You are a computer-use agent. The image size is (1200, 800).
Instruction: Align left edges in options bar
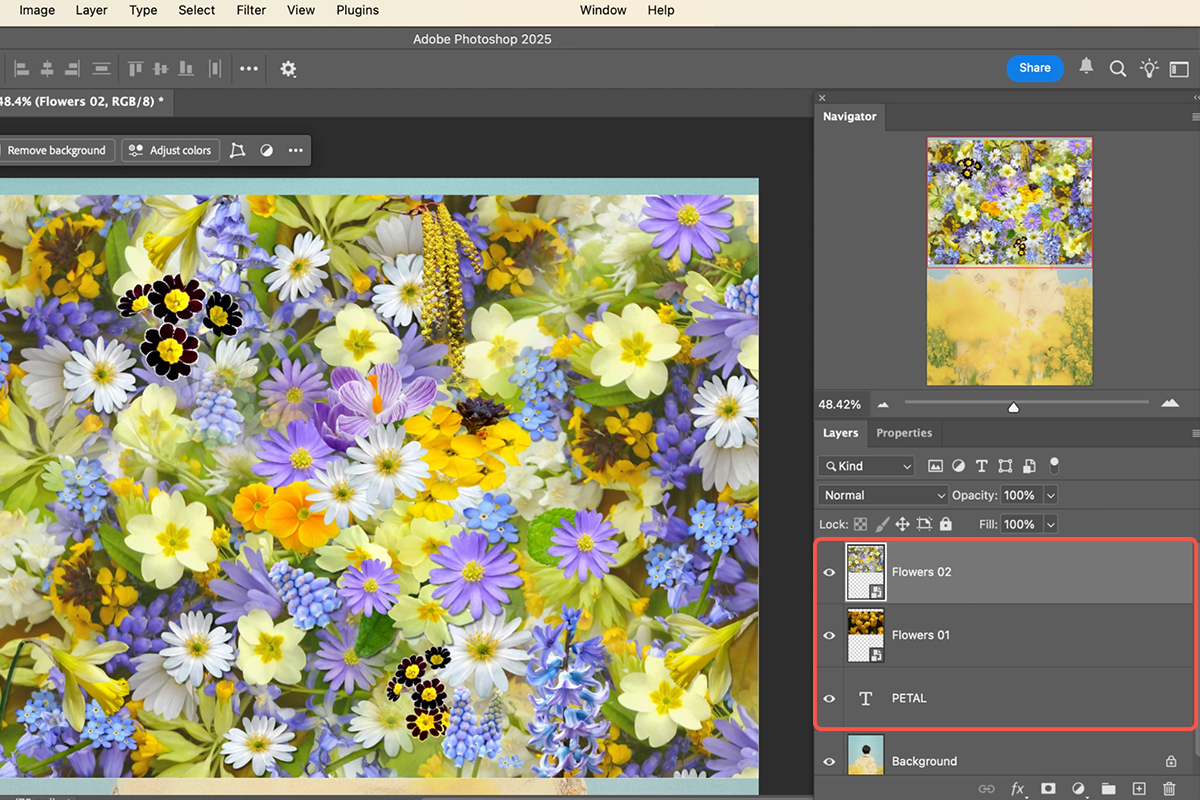coord(21,69)
